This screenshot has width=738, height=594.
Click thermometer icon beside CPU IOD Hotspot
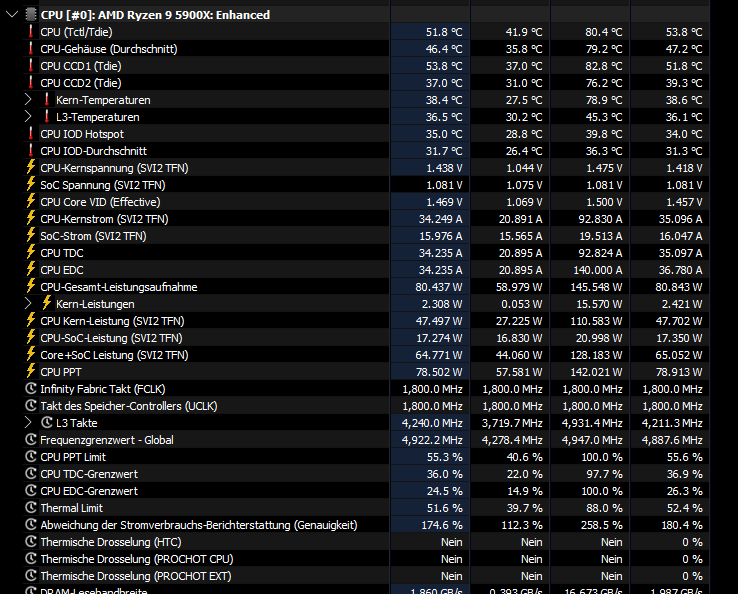(31, 134)
